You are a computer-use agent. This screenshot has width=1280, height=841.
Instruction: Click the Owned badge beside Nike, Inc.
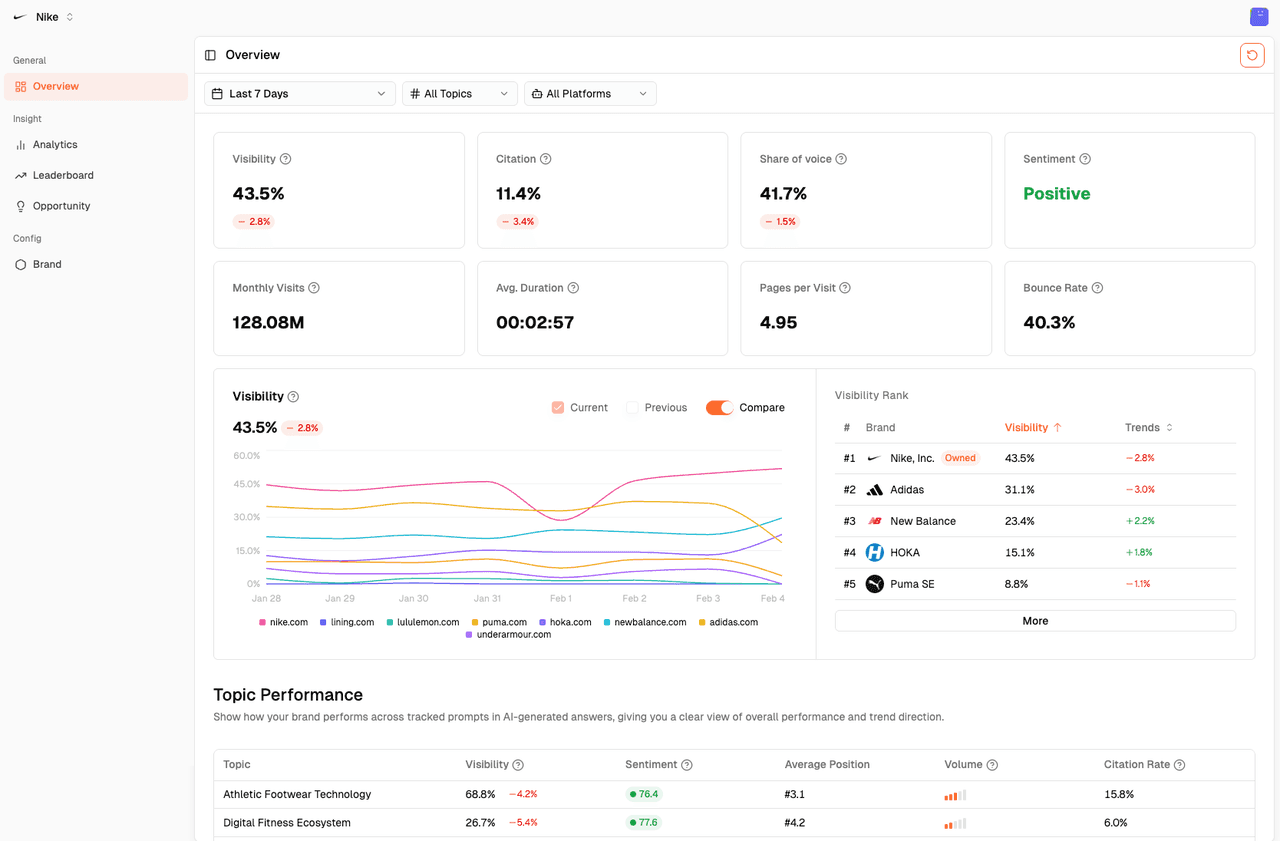tap(960, 458)
